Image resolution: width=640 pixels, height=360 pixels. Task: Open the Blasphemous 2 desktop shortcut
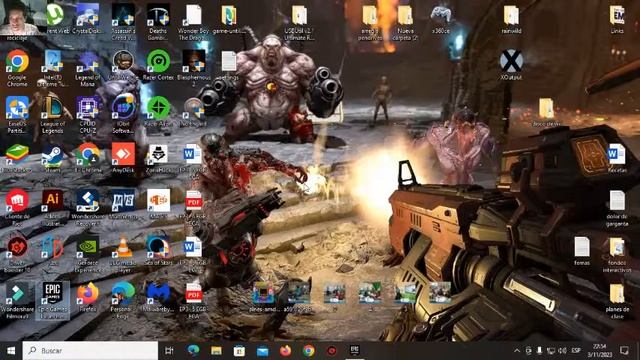pyautogui.click(x=193, y=68)
